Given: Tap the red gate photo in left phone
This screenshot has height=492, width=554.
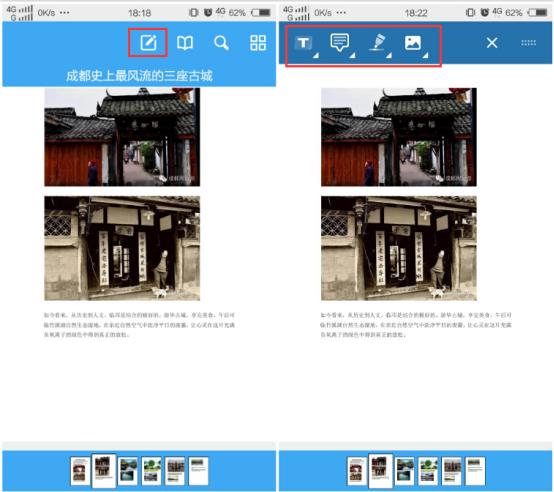Looking at the screenshot, I should click(x=122, y=137).
